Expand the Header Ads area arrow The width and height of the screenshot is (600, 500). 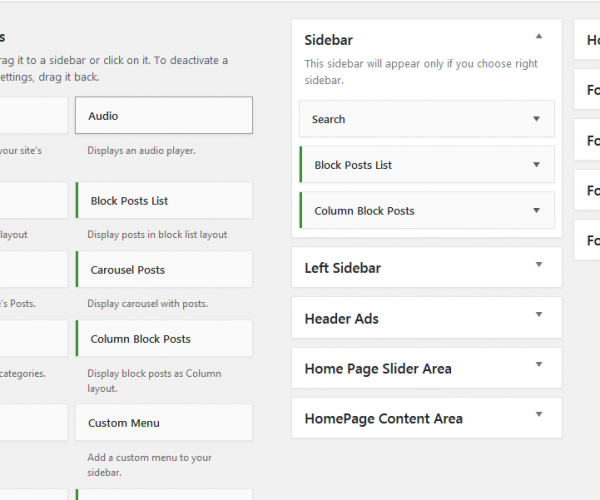click(x=539, y=315)
